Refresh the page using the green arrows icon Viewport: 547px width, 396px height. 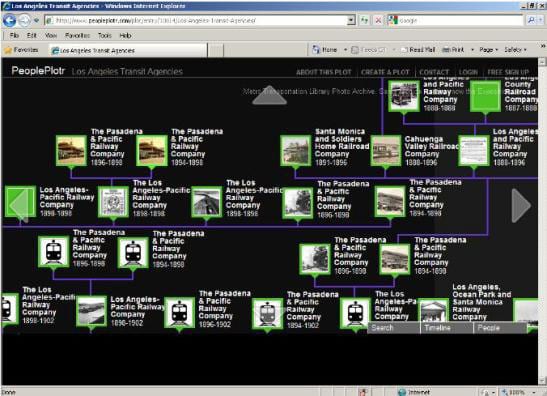(364, 21)
